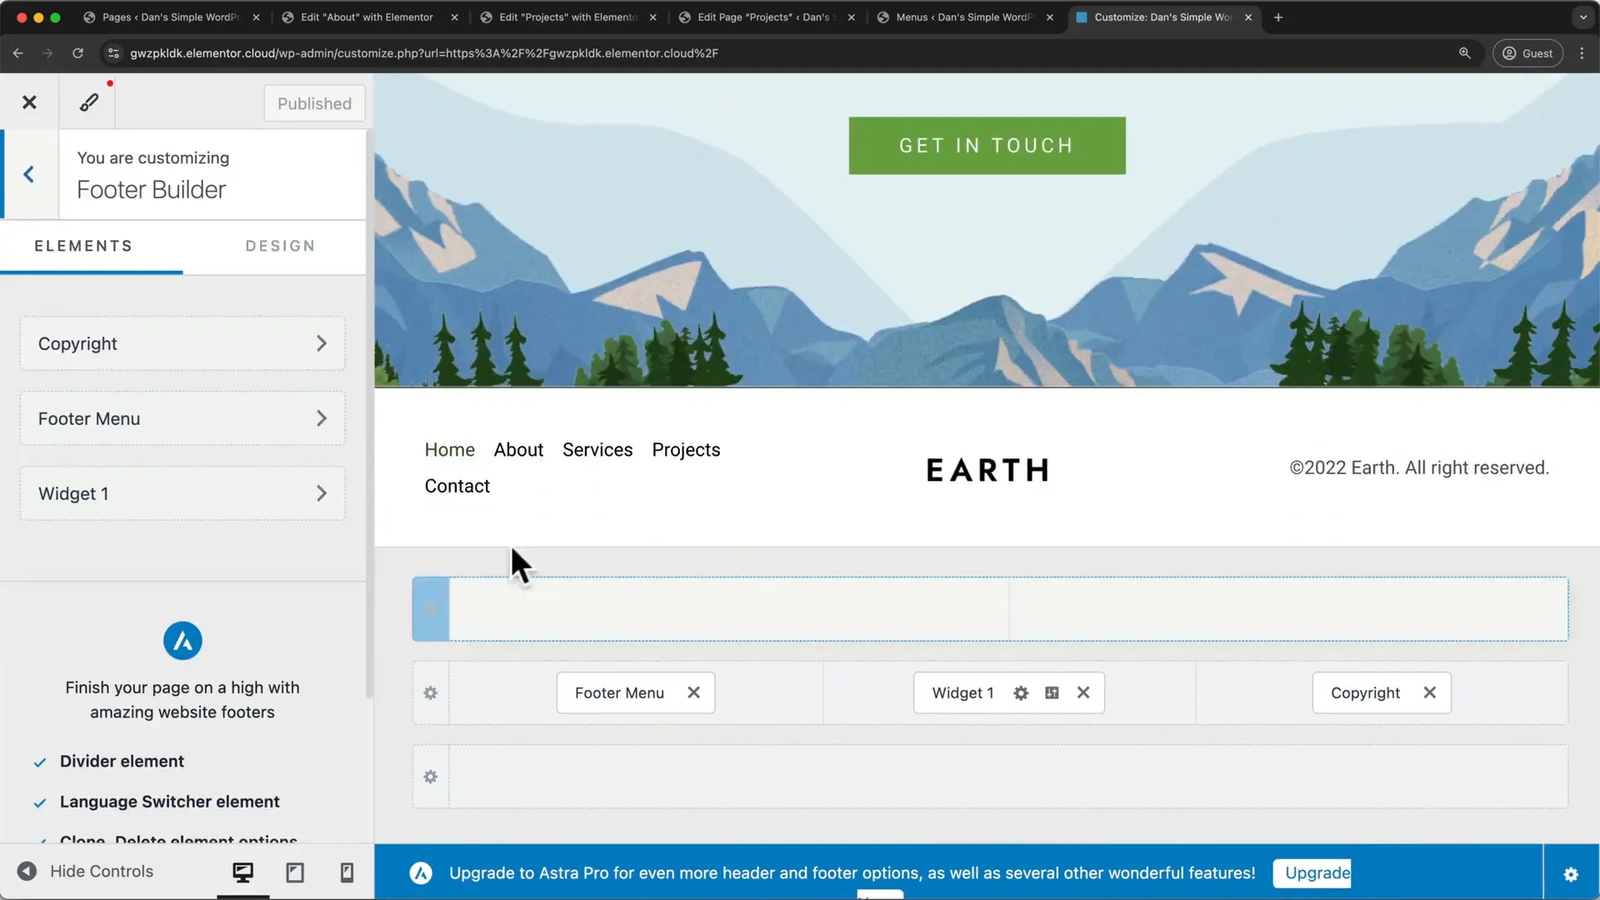
Task: Click the Language Switcher element text
Action: pyautogui.click(x=170, y=802)
